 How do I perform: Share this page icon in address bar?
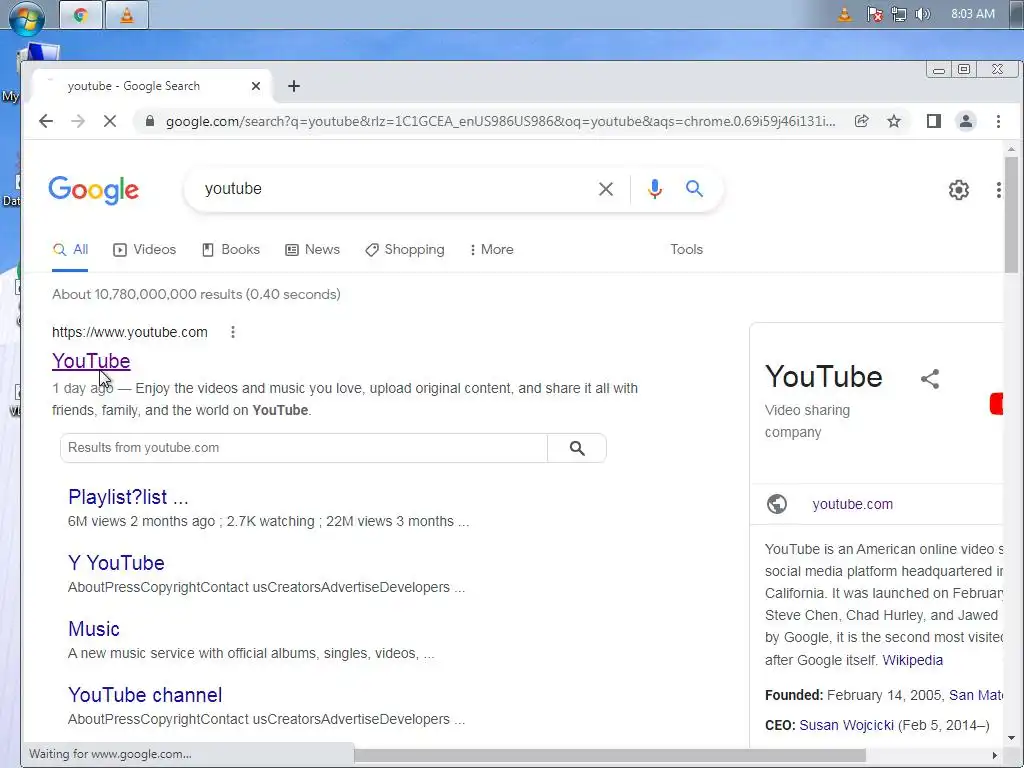861,121
